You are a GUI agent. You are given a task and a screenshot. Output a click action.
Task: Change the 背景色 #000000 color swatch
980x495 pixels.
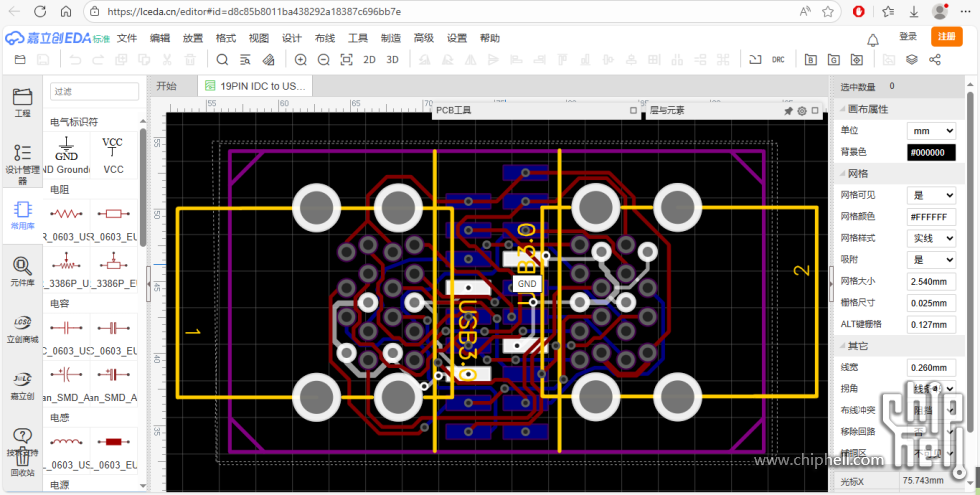tap(931, 152)
